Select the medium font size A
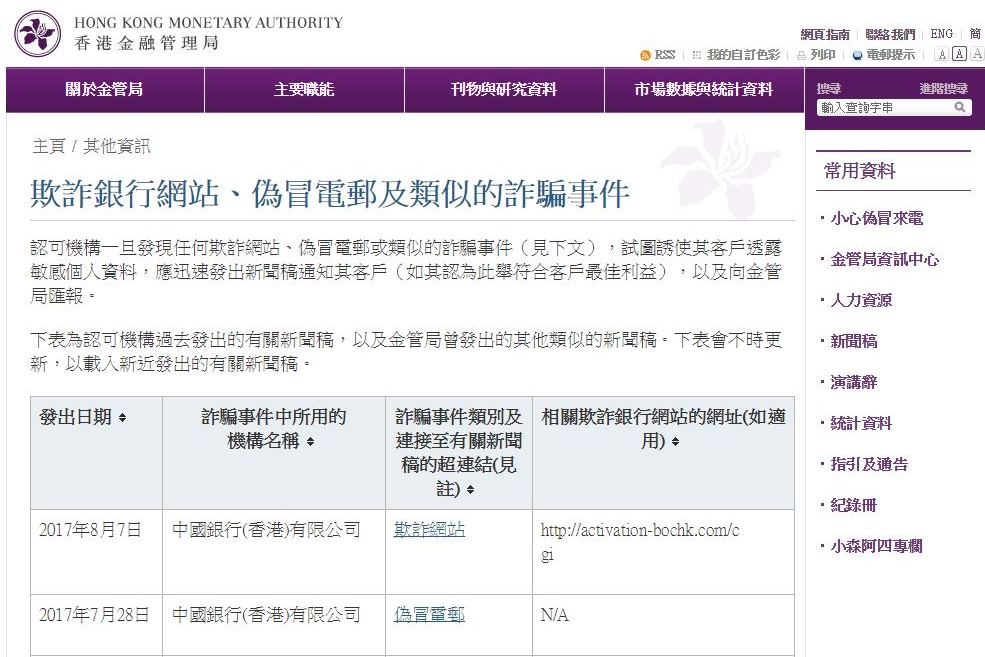 point(959,54)
